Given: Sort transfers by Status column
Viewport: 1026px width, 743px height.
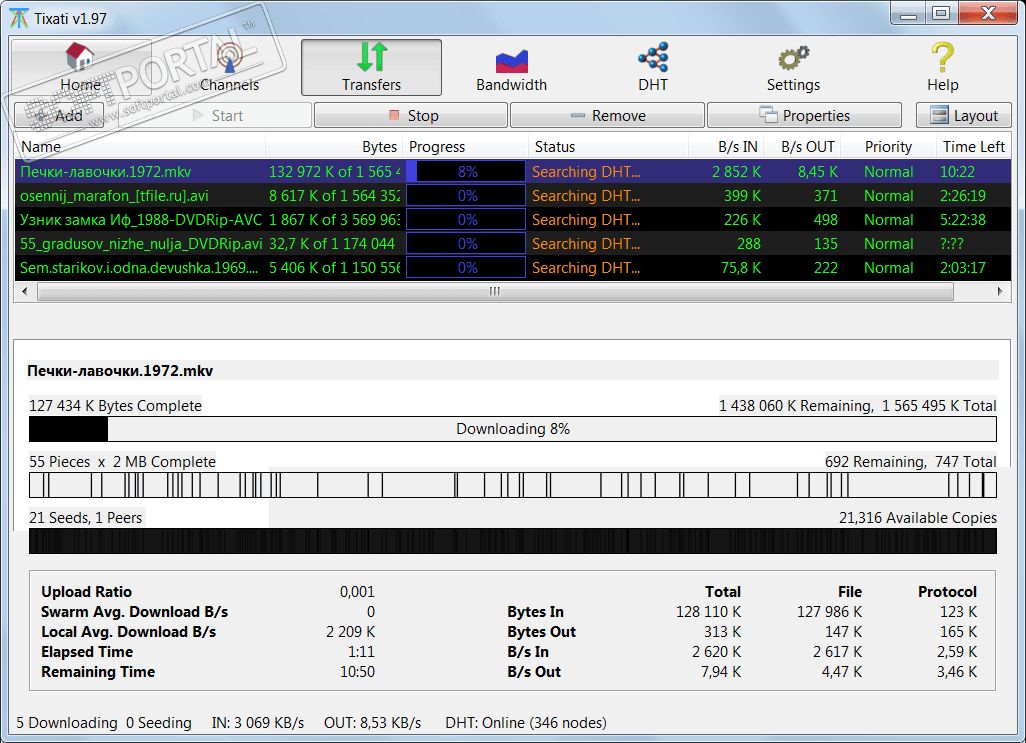Looking at the screenshot, I should [x=608, y=147].
